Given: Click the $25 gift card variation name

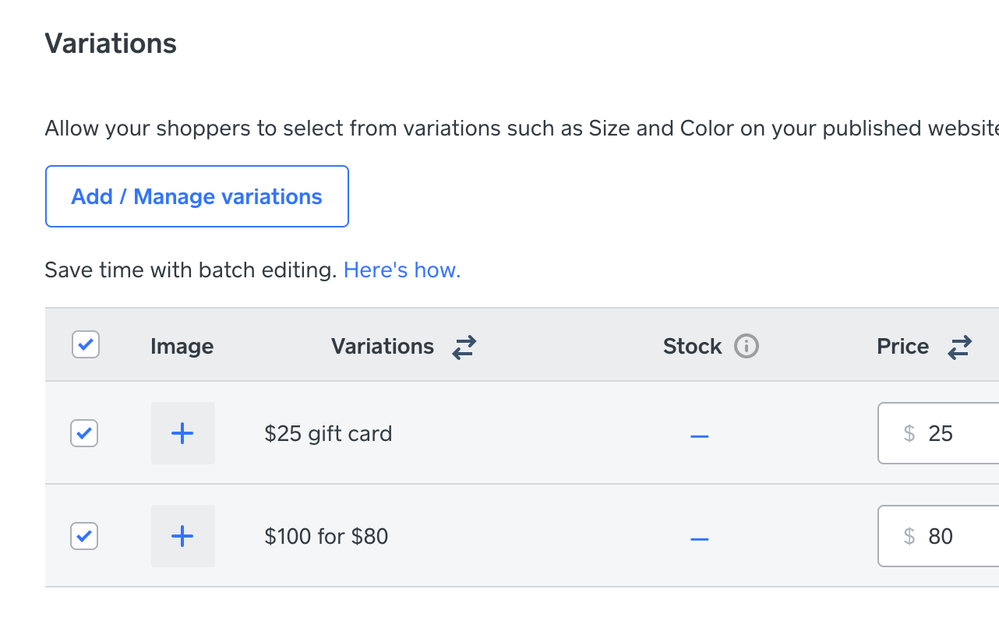Looking at the screenshot, I should (328, 434).
